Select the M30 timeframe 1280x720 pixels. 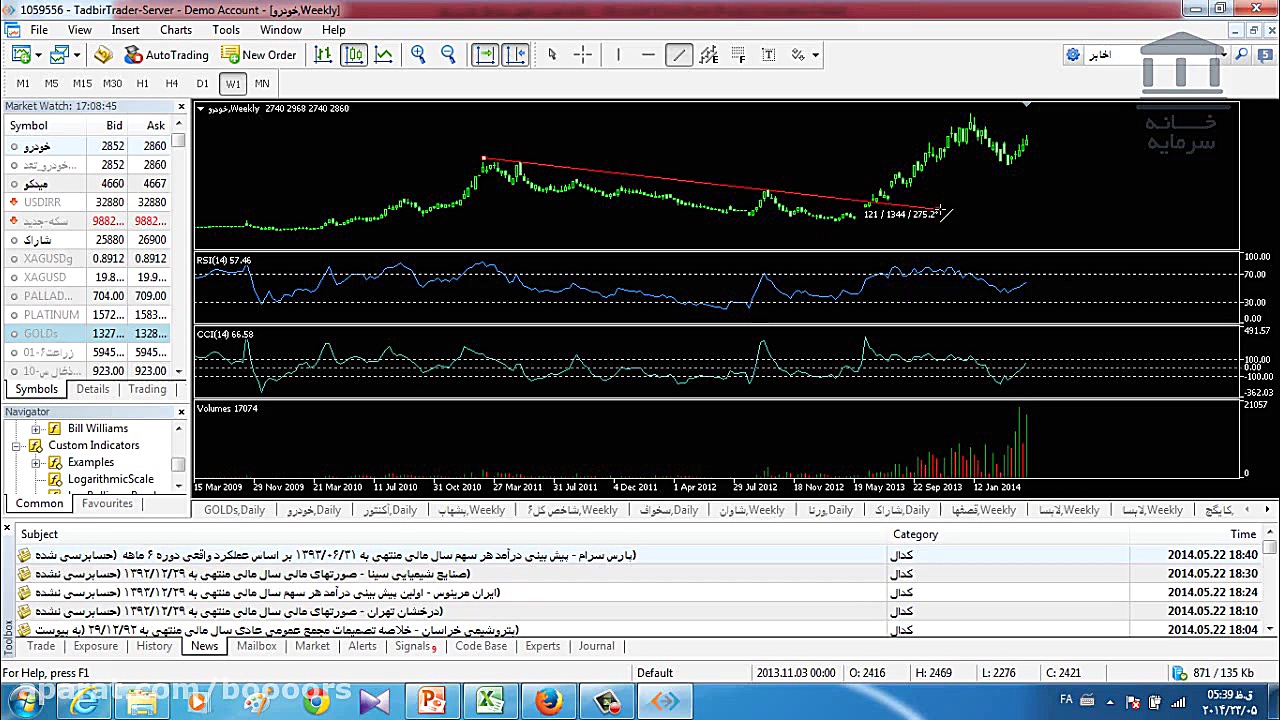coord(112,84)
